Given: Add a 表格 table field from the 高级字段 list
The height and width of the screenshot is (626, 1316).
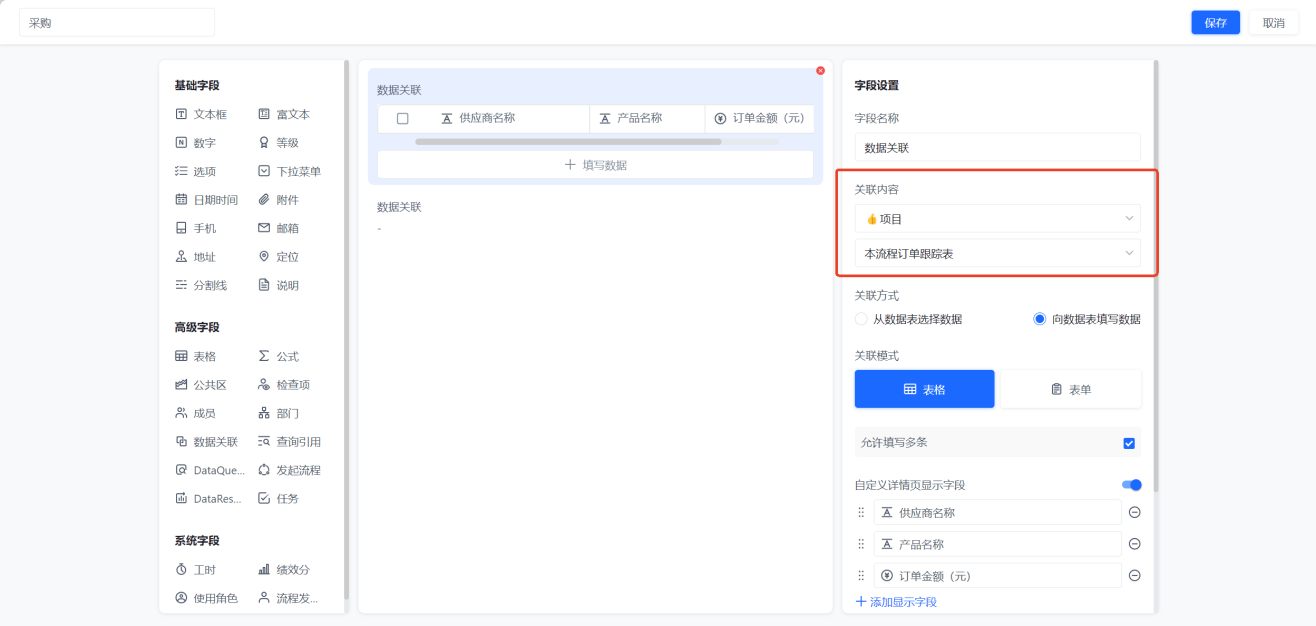Looking at the screenshot, I should coord(195,356).
